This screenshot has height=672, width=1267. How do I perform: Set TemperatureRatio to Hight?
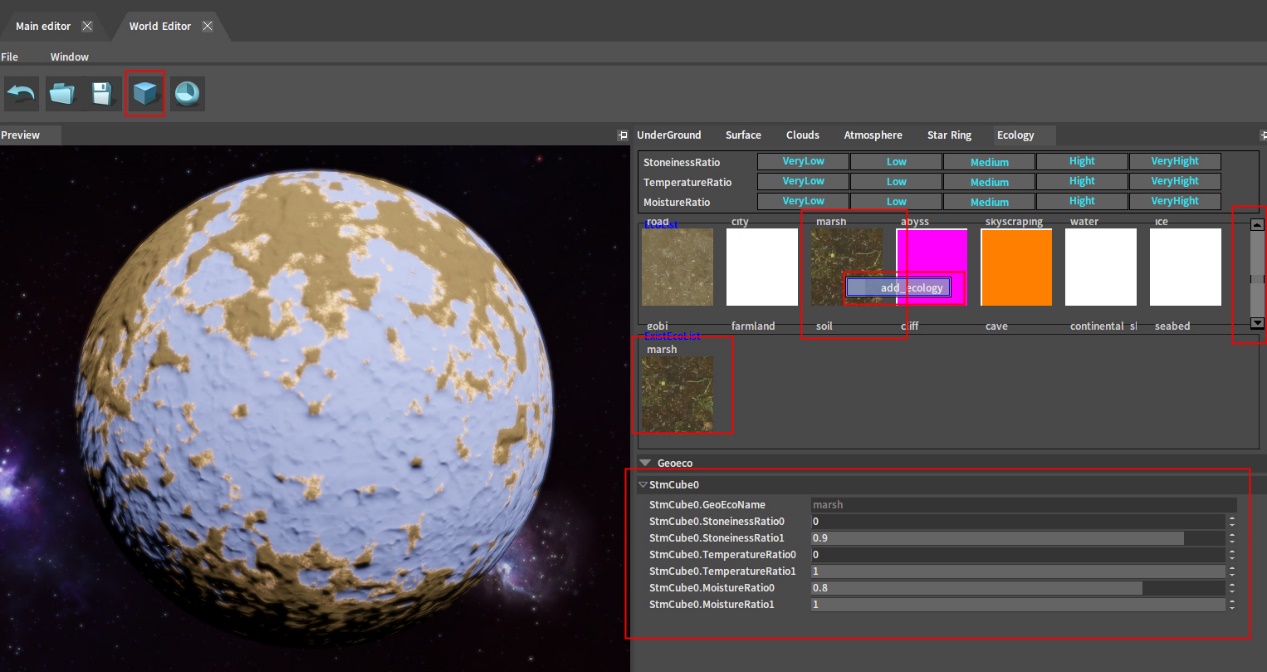[1081, 182]
